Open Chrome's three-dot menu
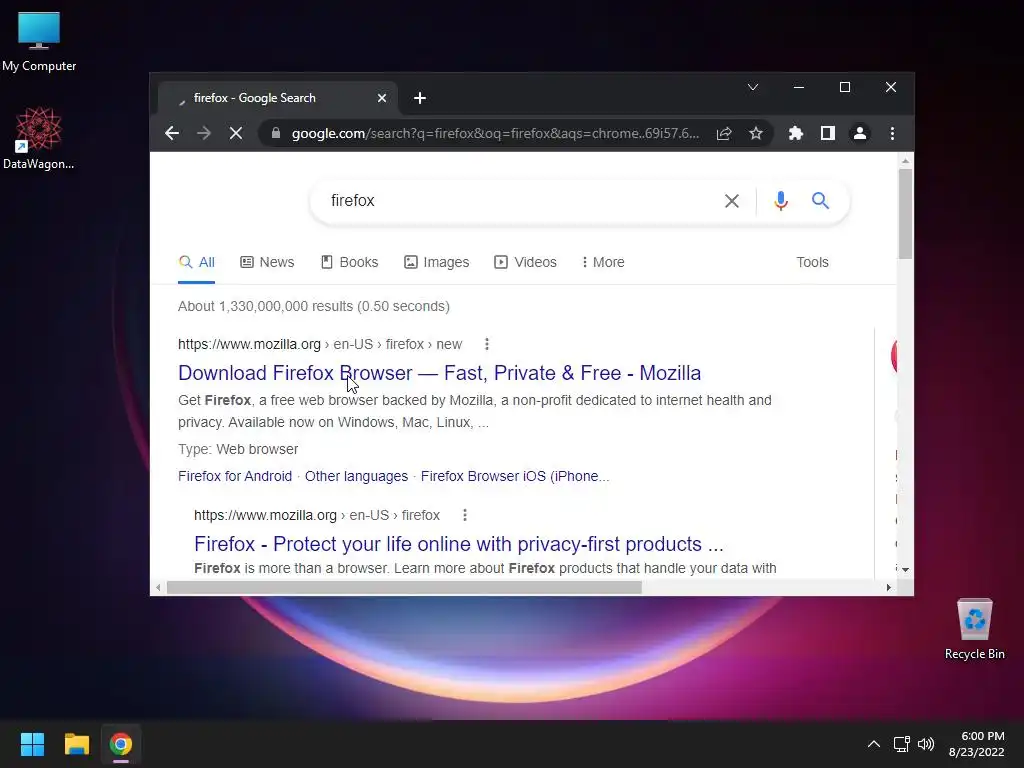The height and width of the screenshot is (768, 1024). [x=892, y=133]
